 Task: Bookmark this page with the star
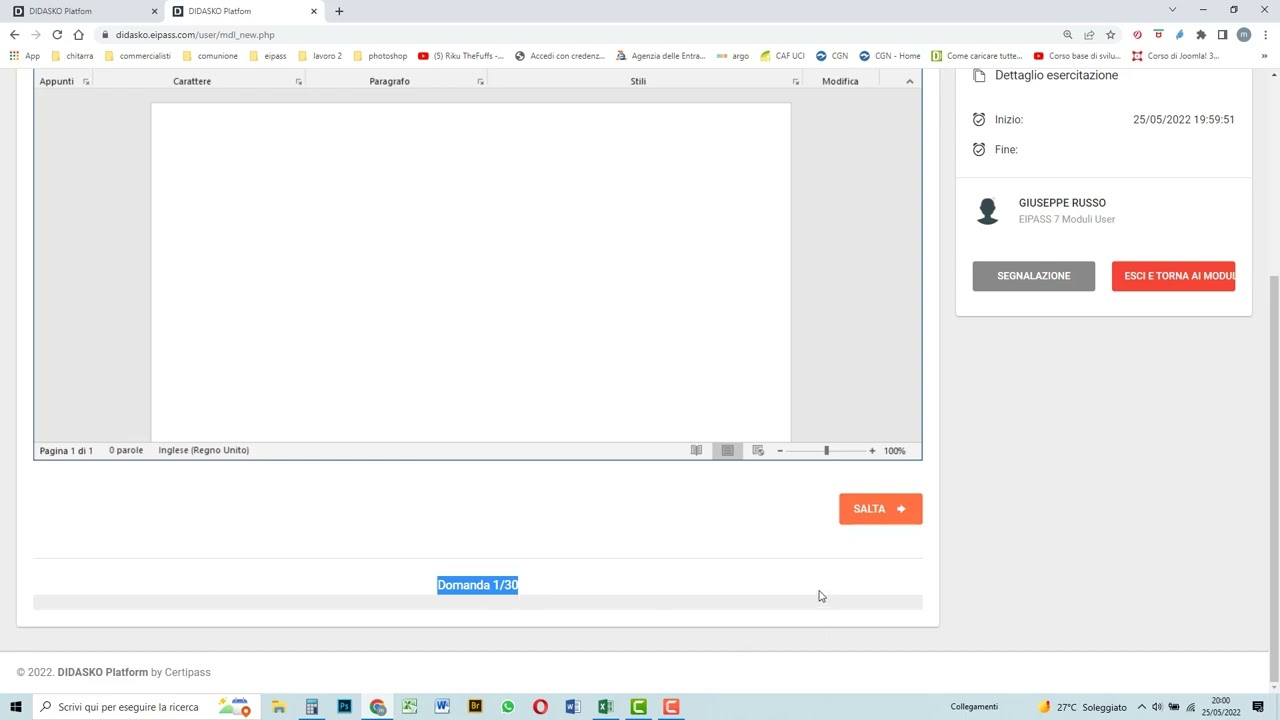(x=1110, y=35)
